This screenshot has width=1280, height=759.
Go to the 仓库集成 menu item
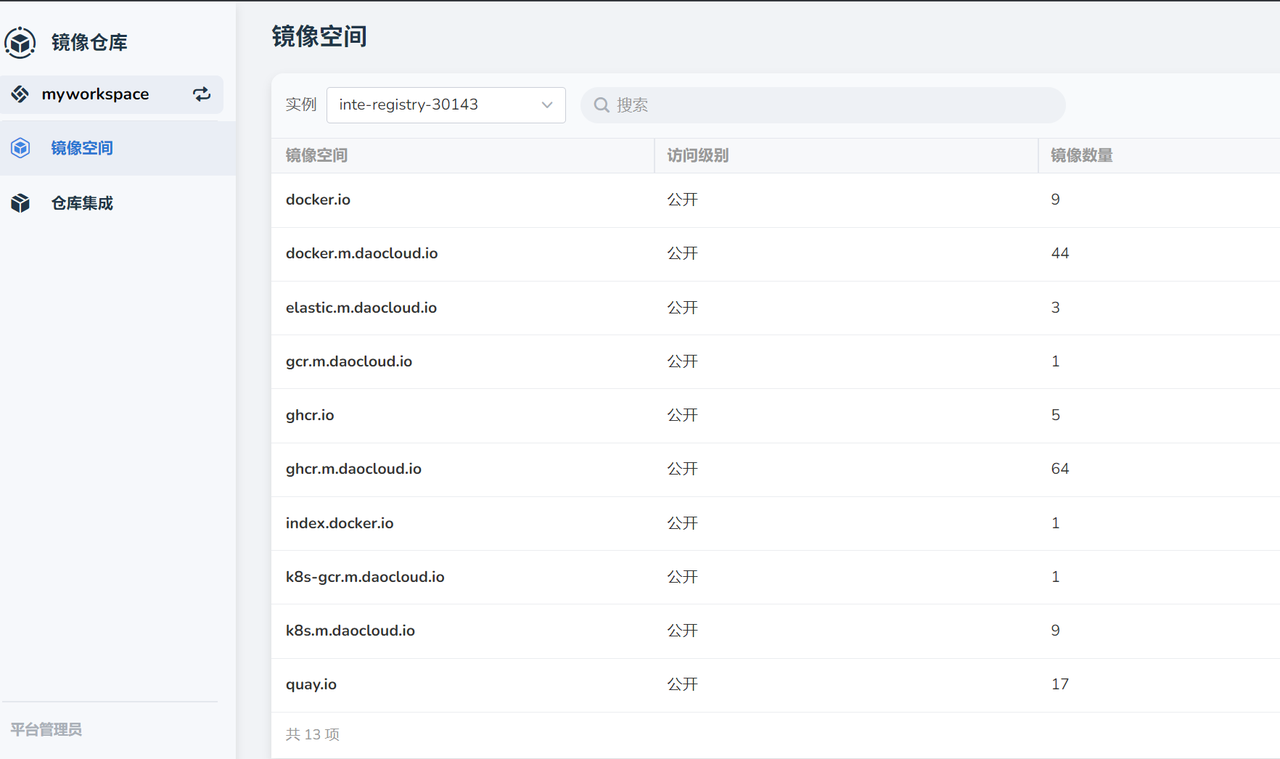(82, 203)
